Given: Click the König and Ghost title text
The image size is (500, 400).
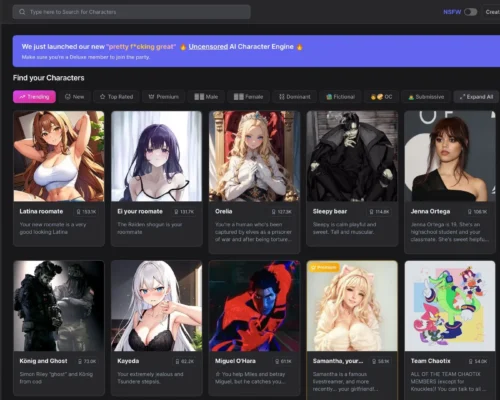Looking at the screenshot, I should 43,361.
